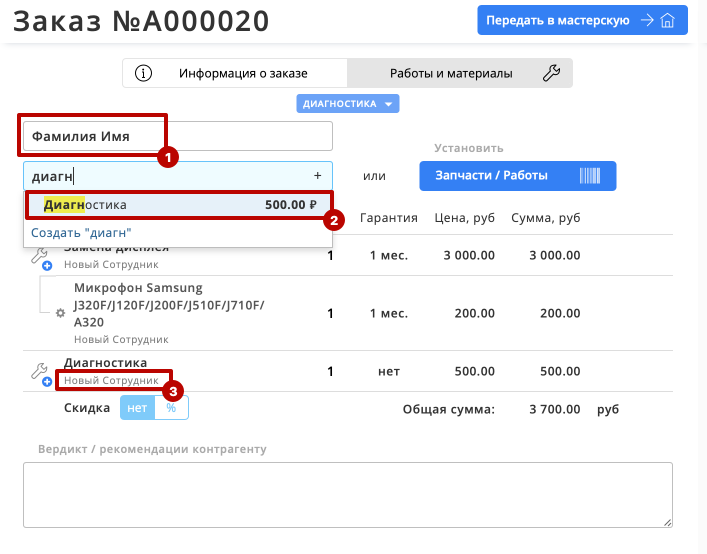Click the '200.00' price for Микрофон

(474, 313)
